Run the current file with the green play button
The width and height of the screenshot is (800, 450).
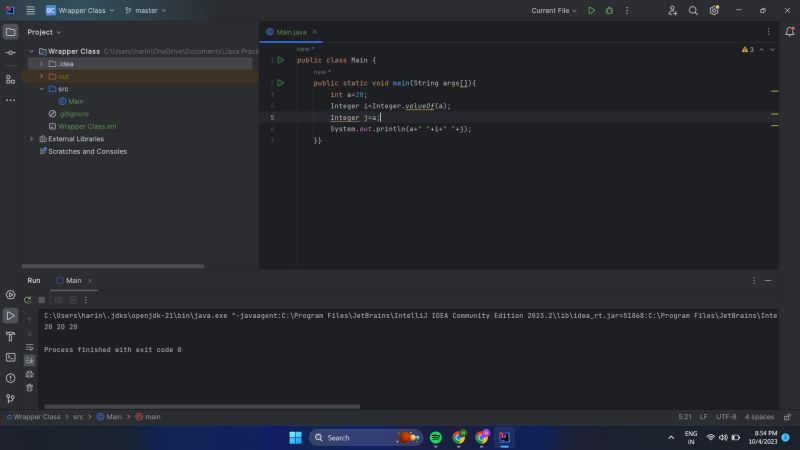pos(591,10)
